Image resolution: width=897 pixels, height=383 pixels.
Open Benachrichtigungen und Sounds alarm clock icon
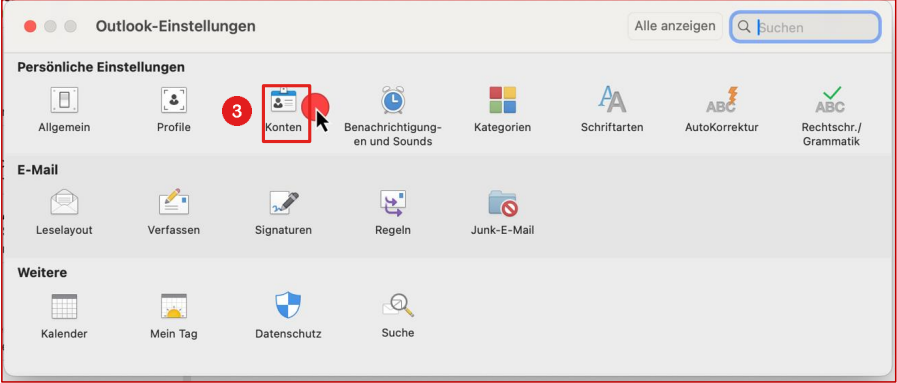click(x=393, y=101)
